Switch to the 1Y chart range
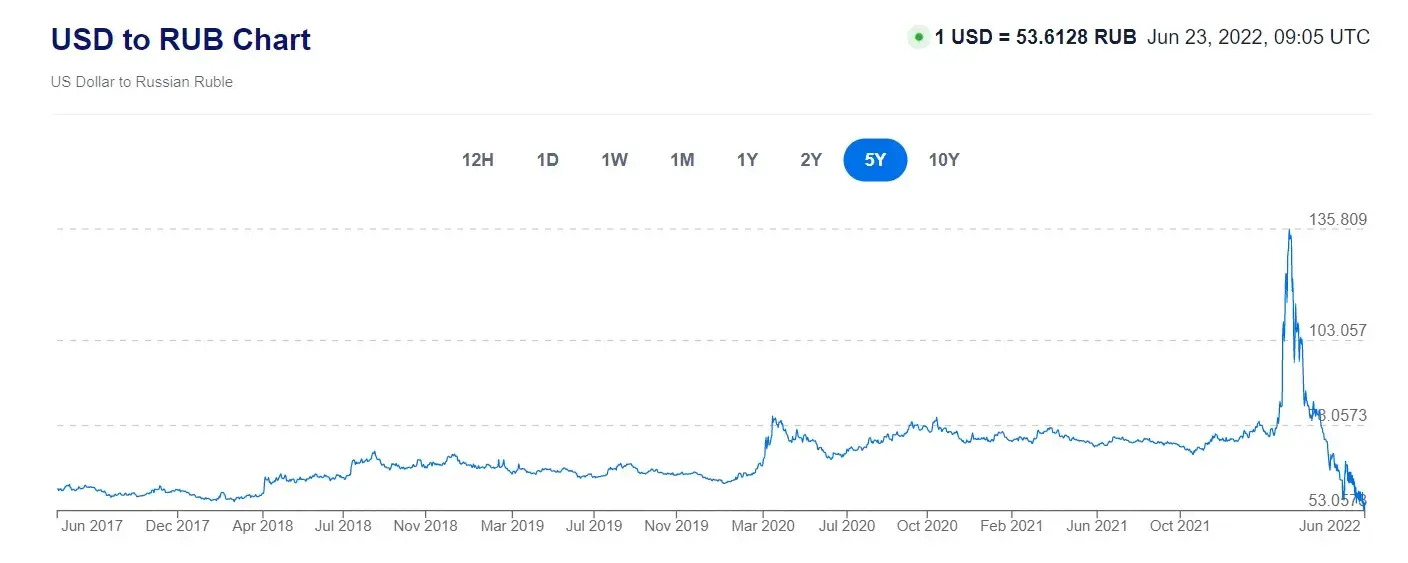 pos(747,160)
